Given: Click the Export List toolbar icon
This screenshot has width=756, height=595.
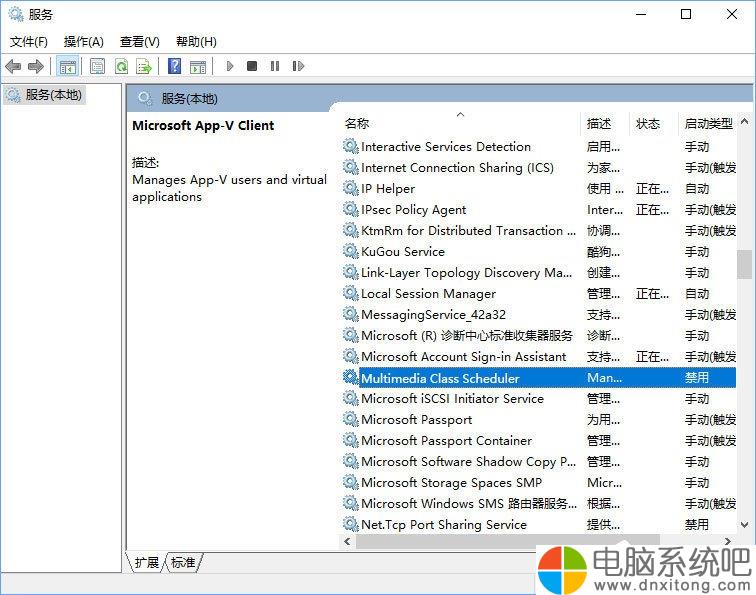Looking at the screenshot, I should [x=144, y=66].
